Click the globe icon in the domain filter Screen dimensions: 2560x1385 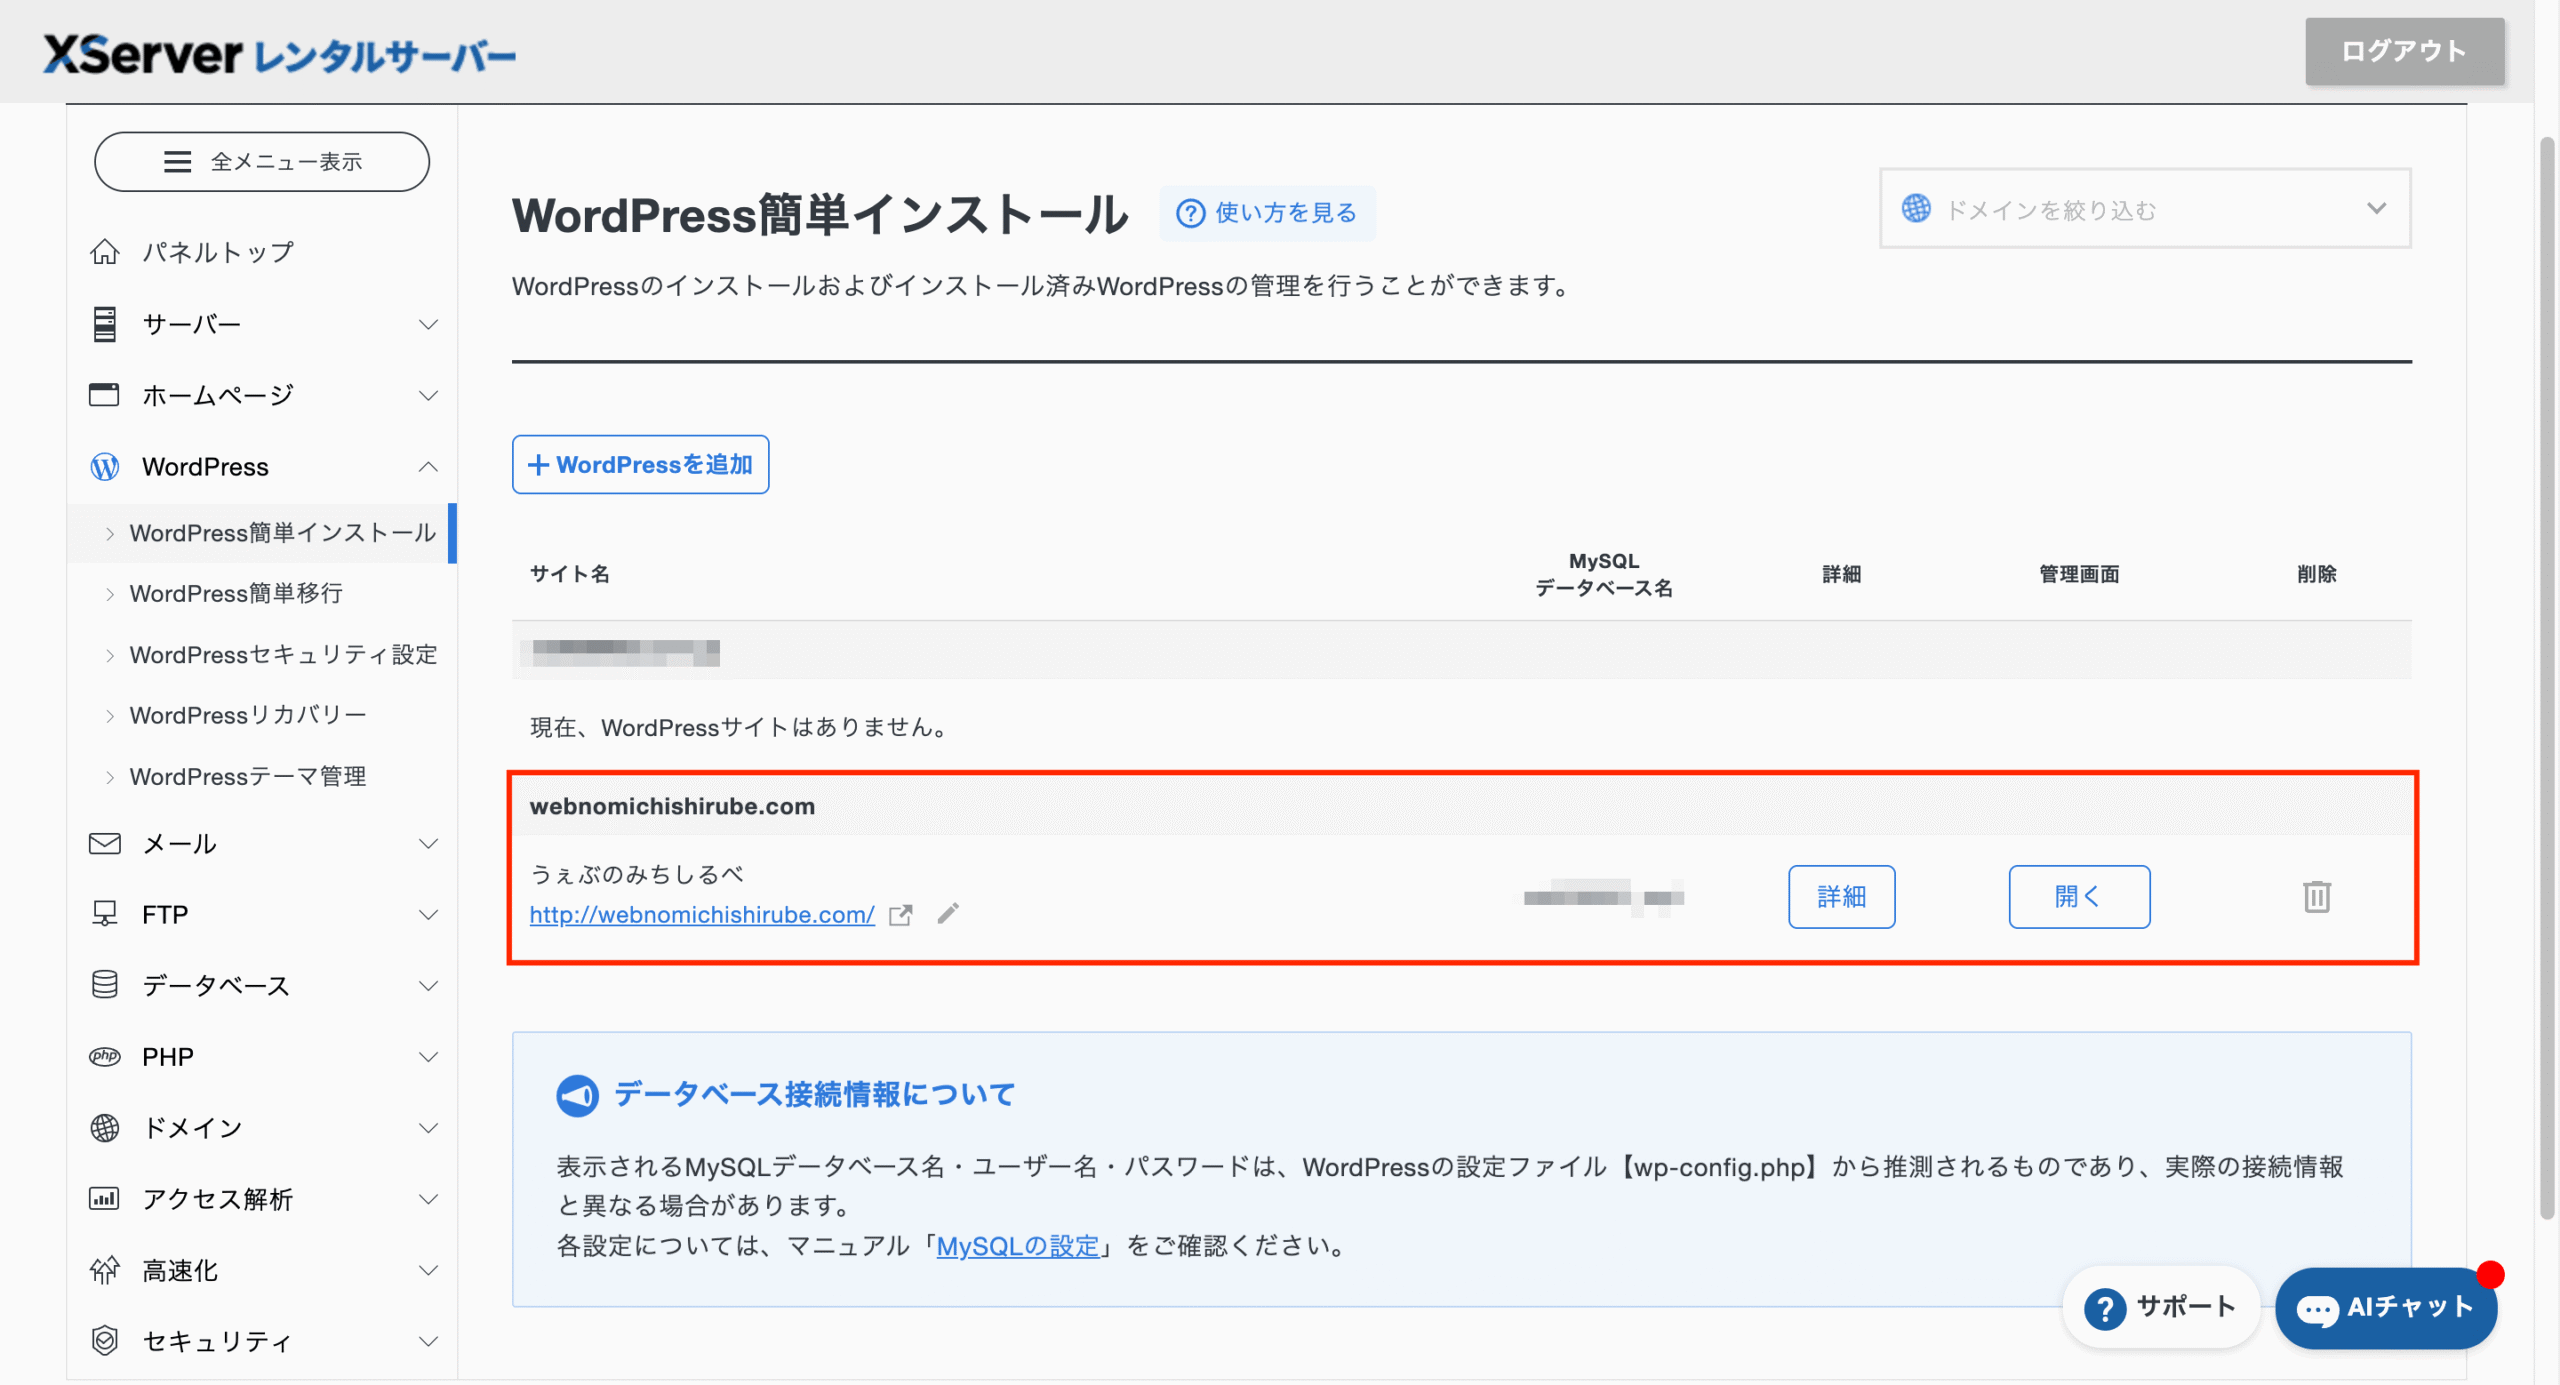click(1916, 208)
